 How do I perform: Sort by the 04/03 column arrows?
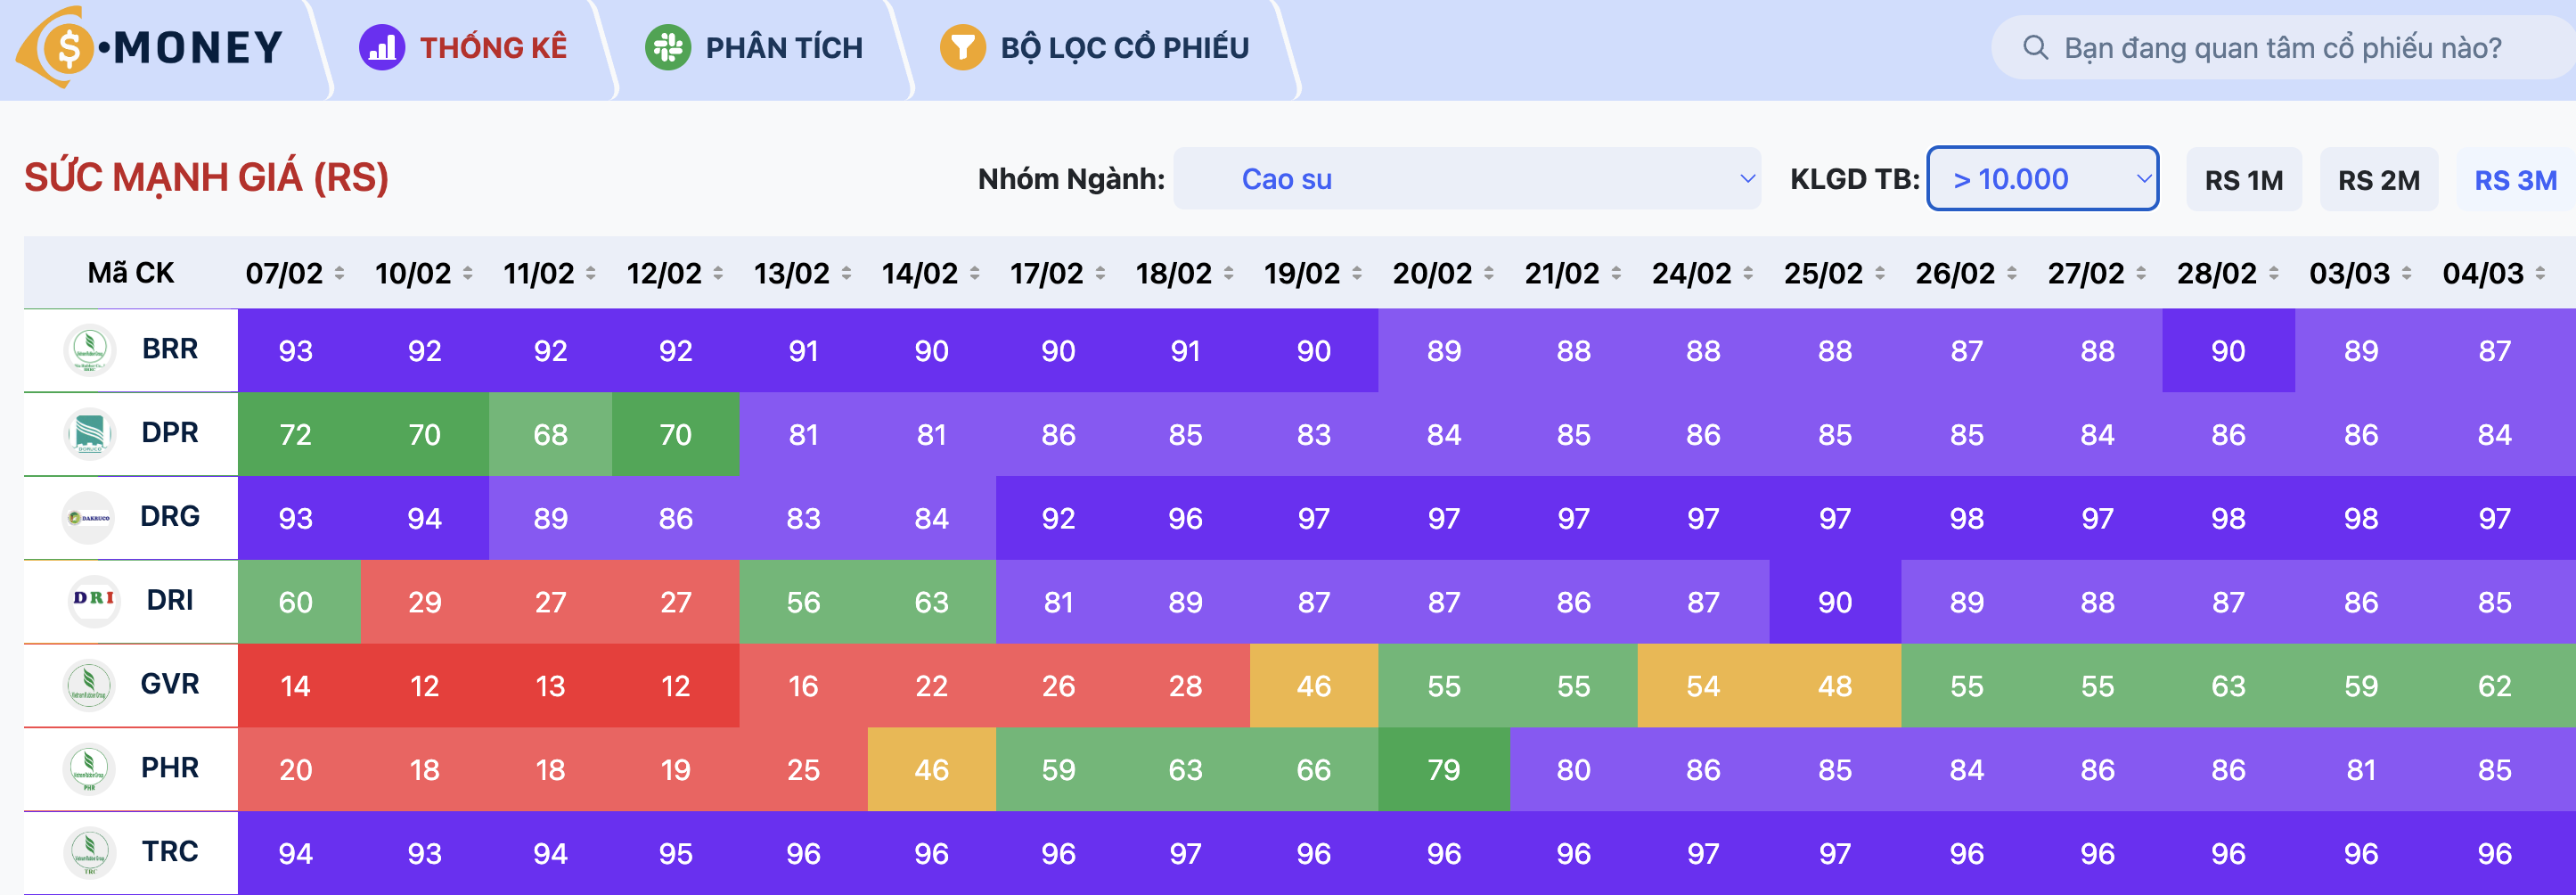[x=2541, y=273]
